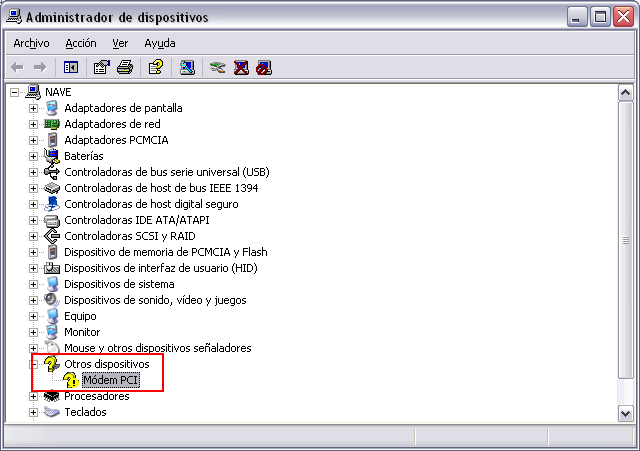The height and width of the screenshot is (451, 640).
Task: Open the Acción menu
Action: [81, 43]
